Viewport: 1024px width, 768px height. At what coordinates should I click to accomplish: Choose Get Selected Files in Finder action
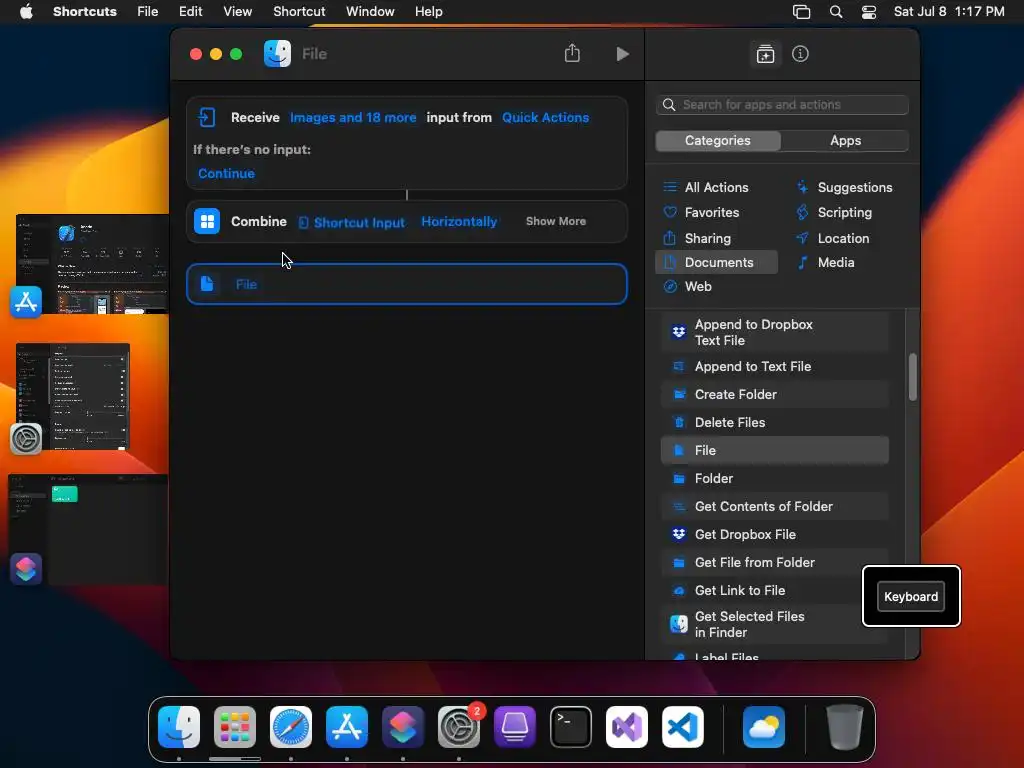click(x=775, y=624)
